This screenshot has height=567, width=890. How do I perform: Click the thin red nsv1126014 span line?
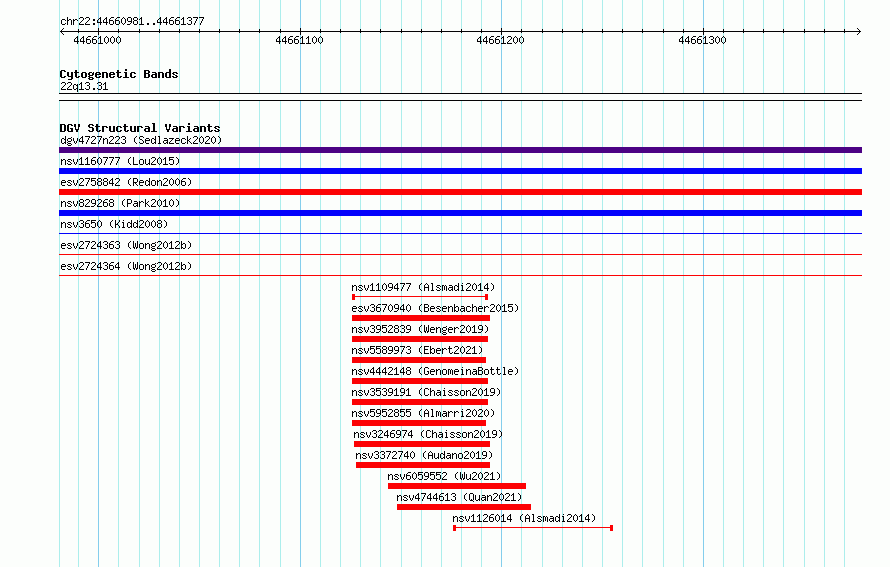(x=533, y=528)
